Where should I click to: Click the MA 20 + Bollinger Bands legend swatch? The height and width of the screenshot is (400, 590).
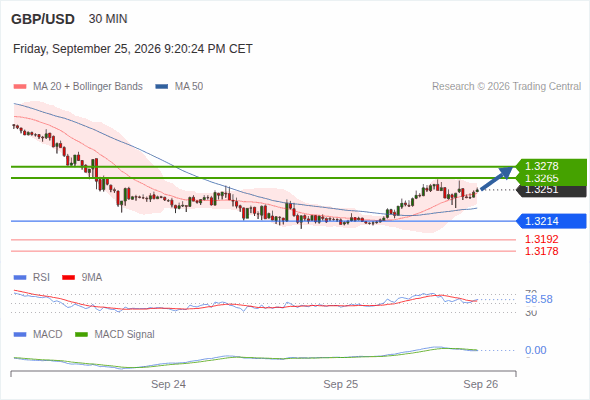coord(20,87)
